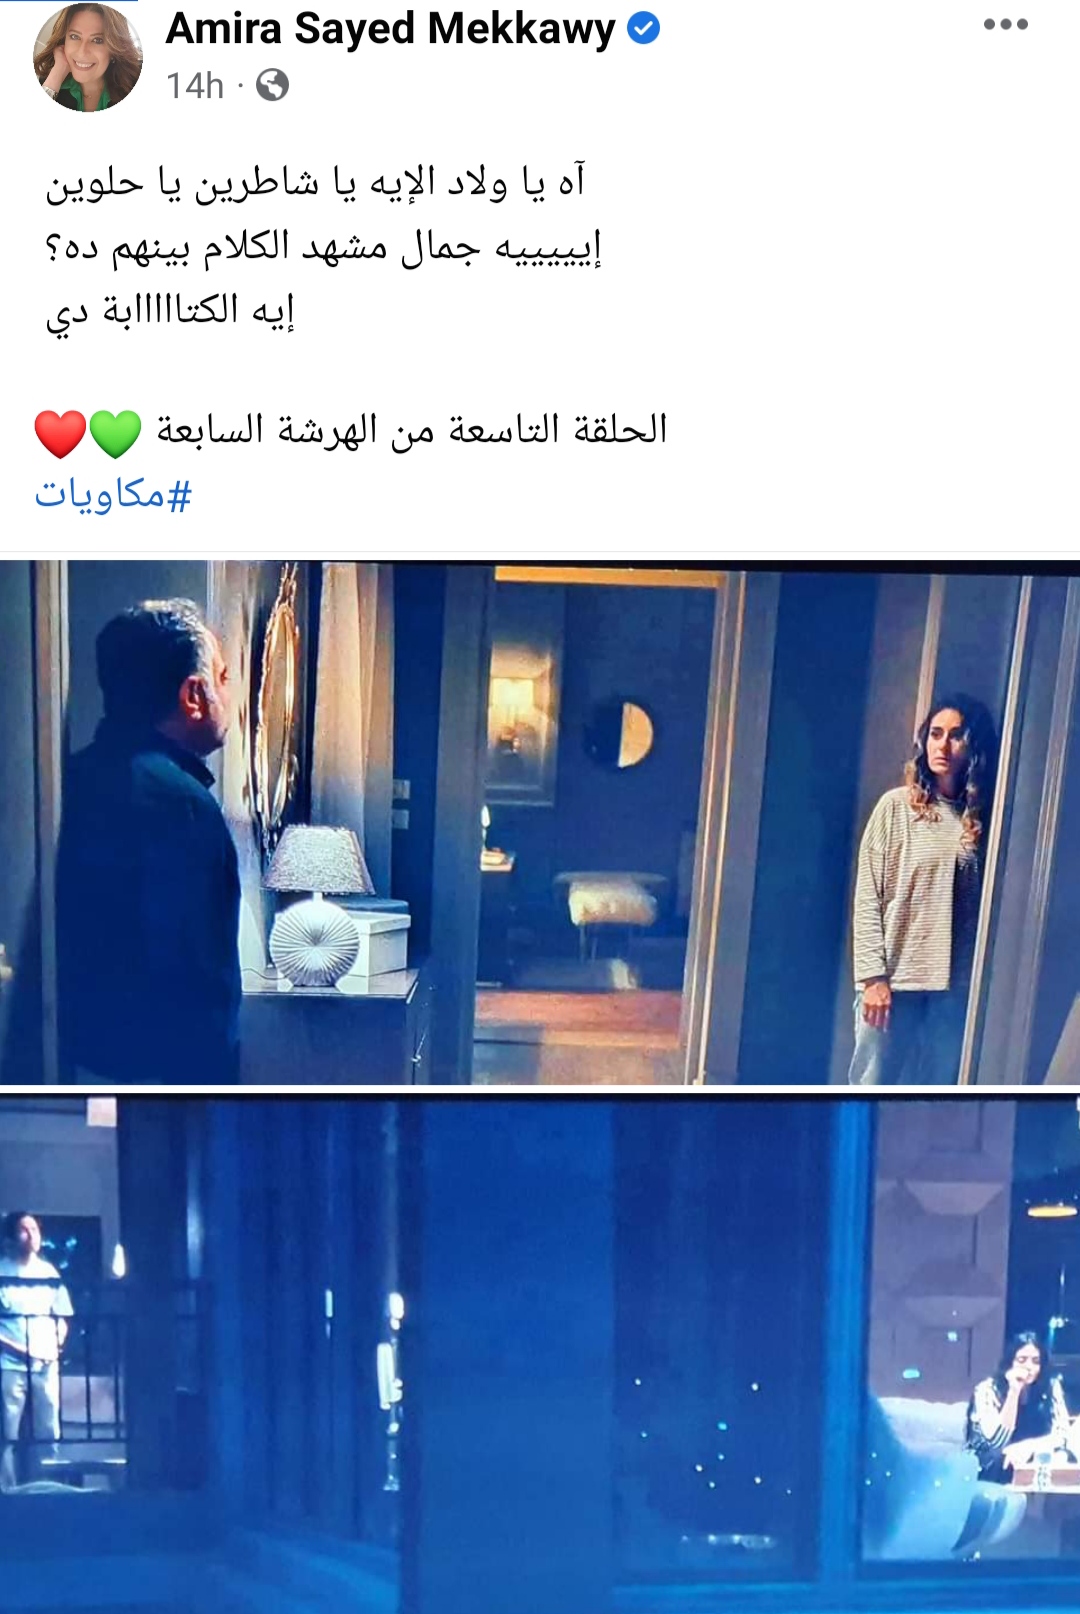The width and height of the screenshot is (1080, 1614).
Task: Click the 14h post timestamp
Action: click(x=195, y=86)
